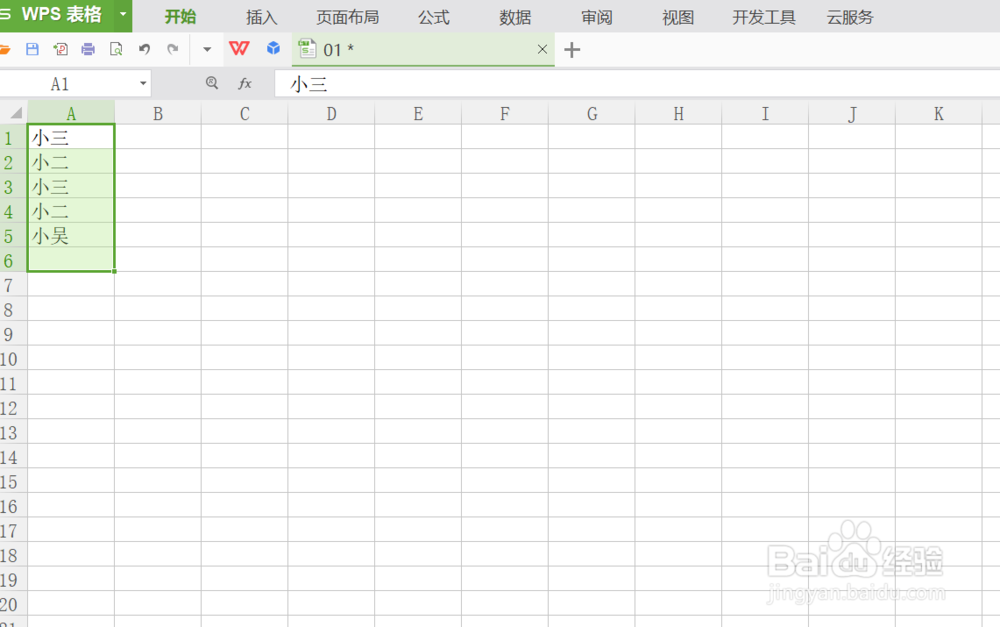Close the 01 document tab

pos(542,49)
